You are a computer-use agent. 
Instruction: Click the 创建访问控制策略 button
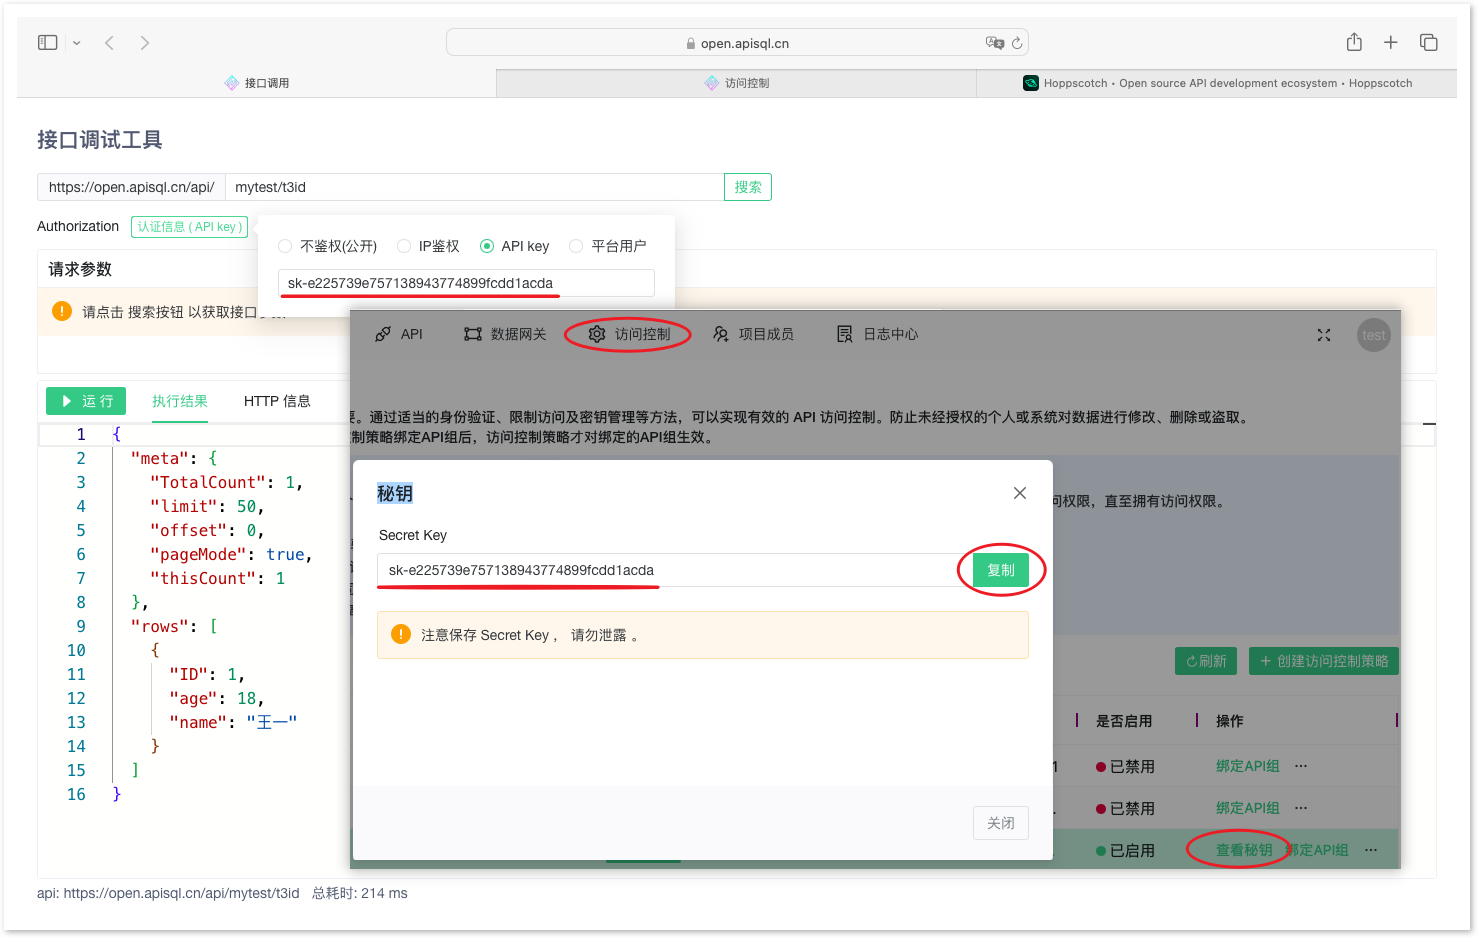[1324, 661]
